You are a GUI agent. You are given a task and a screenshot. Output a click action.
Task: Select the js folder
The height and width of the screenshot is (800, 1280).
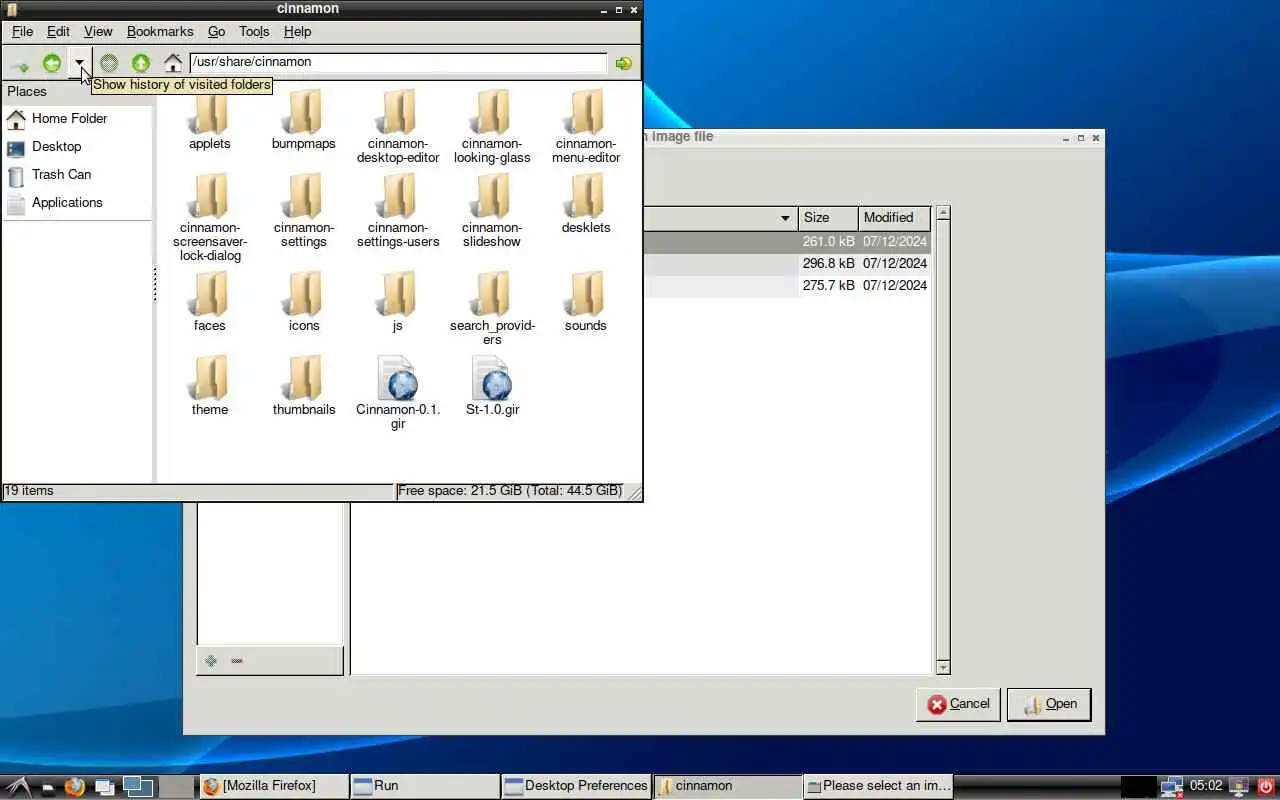pyautogui.click(x=398, y=301)
